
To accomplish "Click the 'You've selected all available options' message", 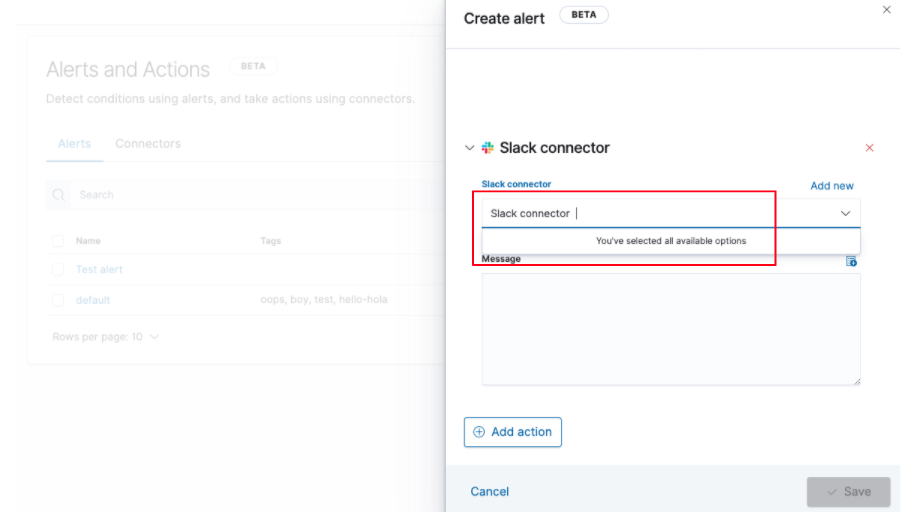I will (671, 241).
